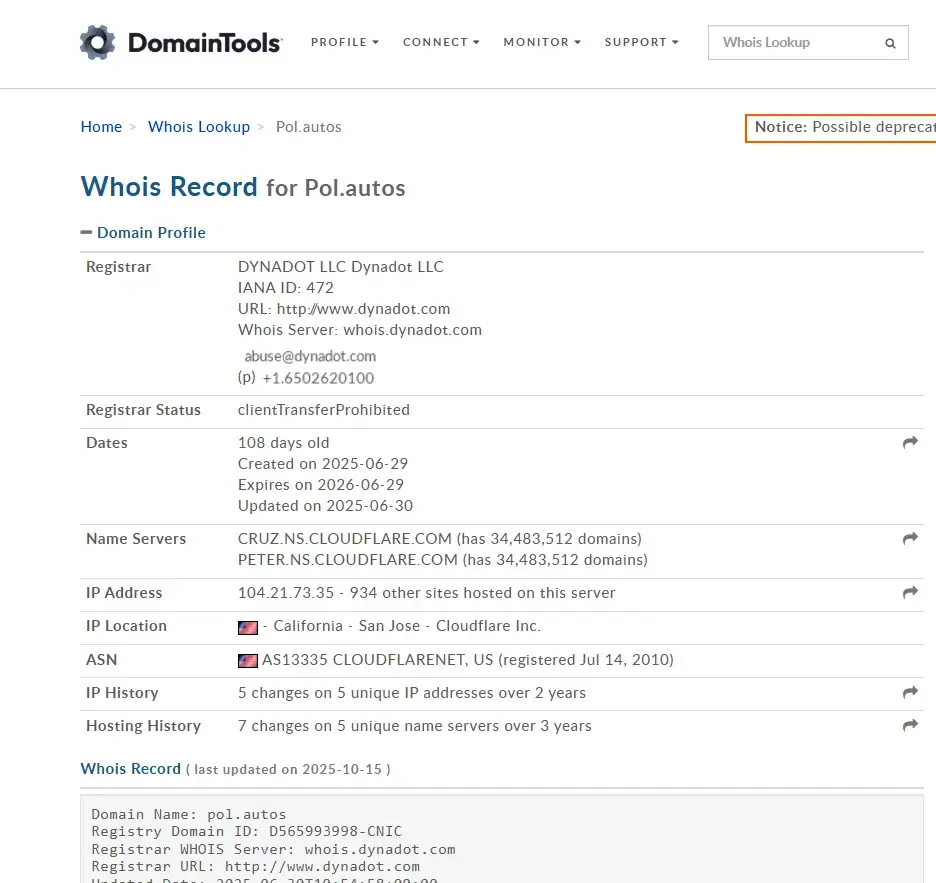936x883 pixels.
Task: Click the DomainTools gear logo
Action: (97, 42)
